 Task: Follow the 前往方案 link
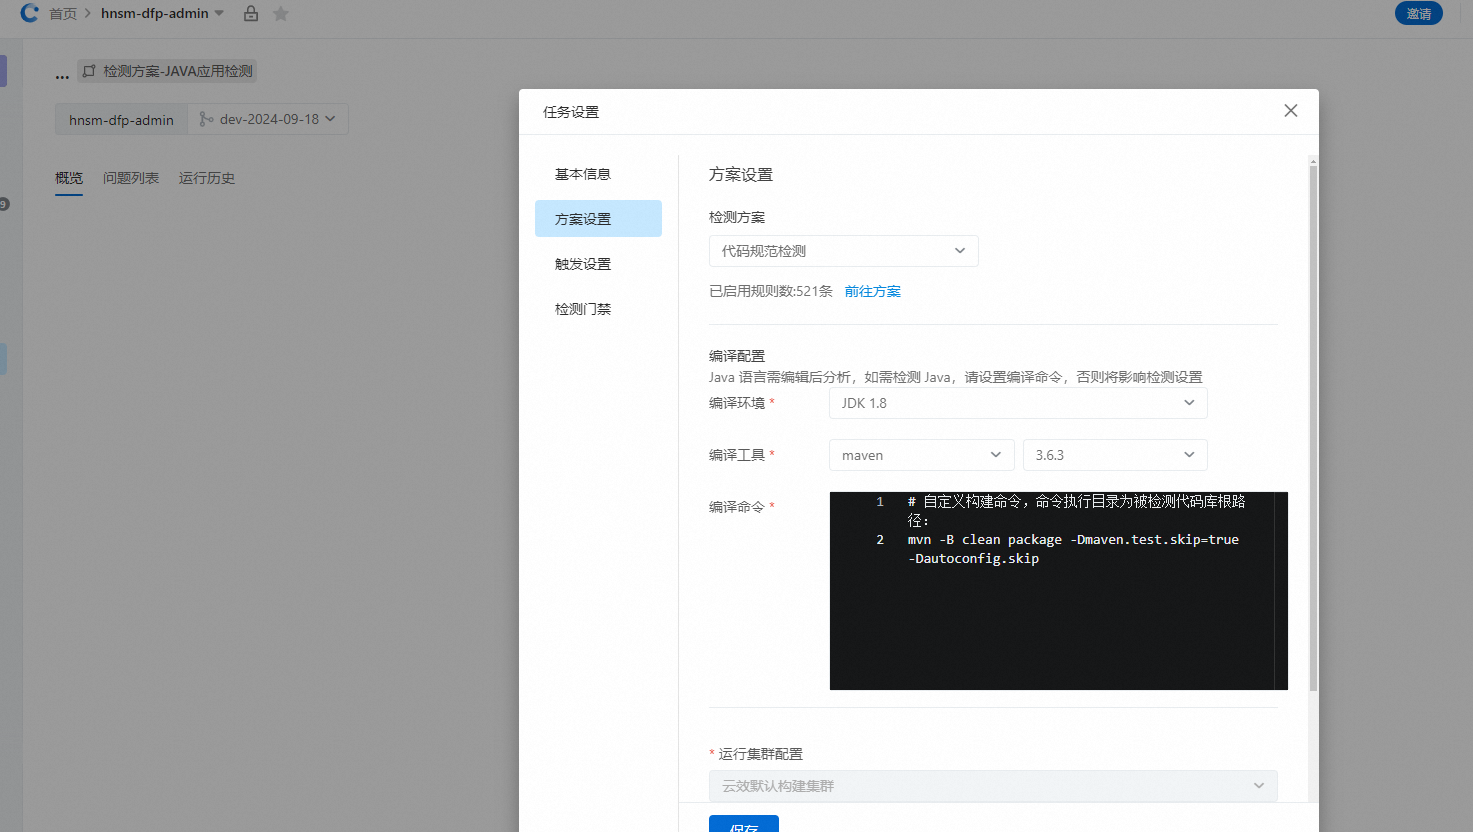[x=872, y=291]
